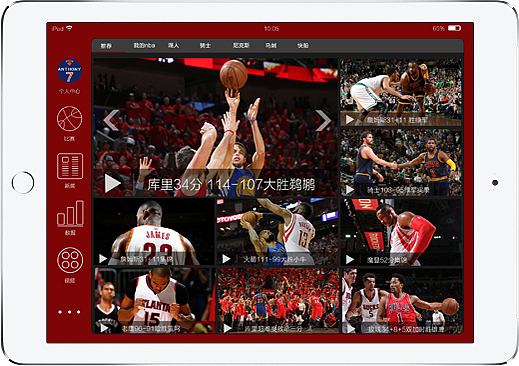
Task: Play the Rockets 111-99 video
Action: pos(226,259)
